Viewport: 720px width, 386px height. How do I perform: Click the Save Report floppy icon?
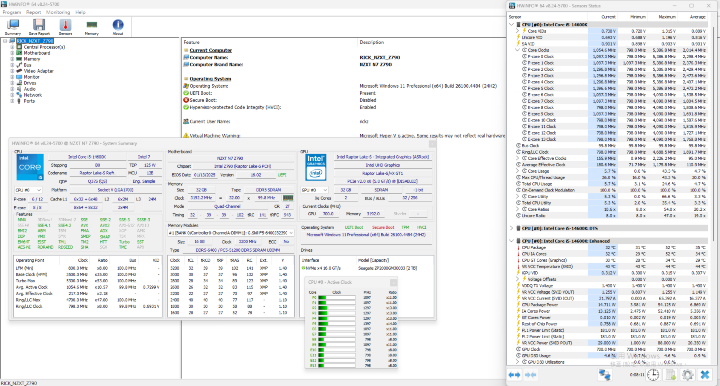(39, 27)
